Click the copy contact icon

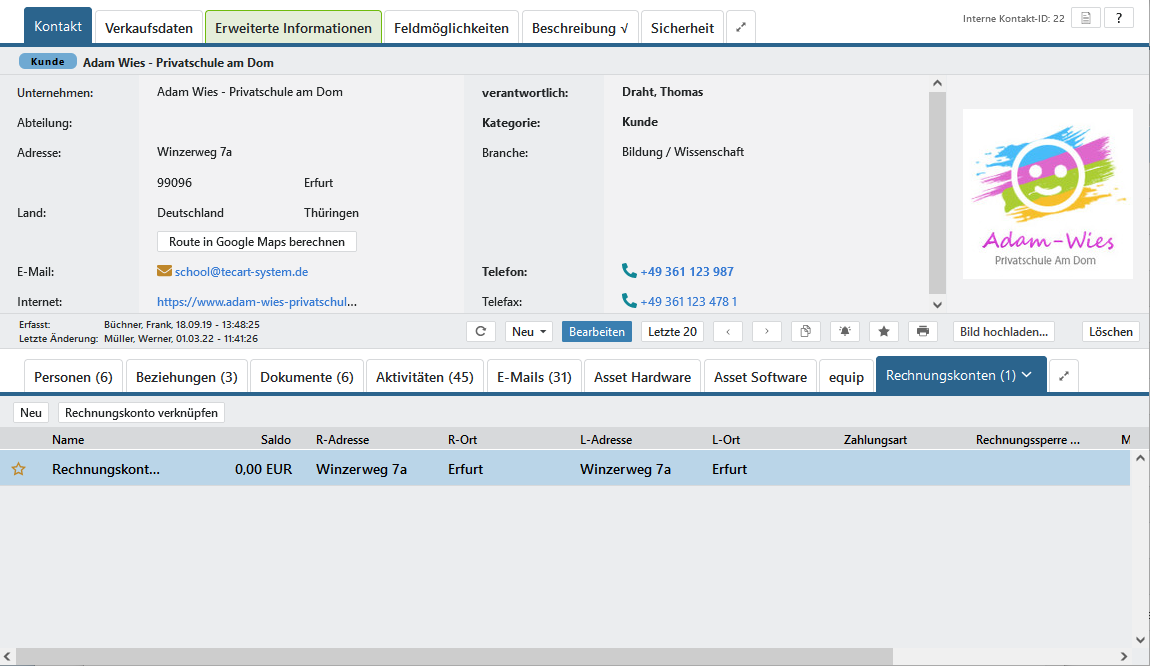click(x=805, y=331)
